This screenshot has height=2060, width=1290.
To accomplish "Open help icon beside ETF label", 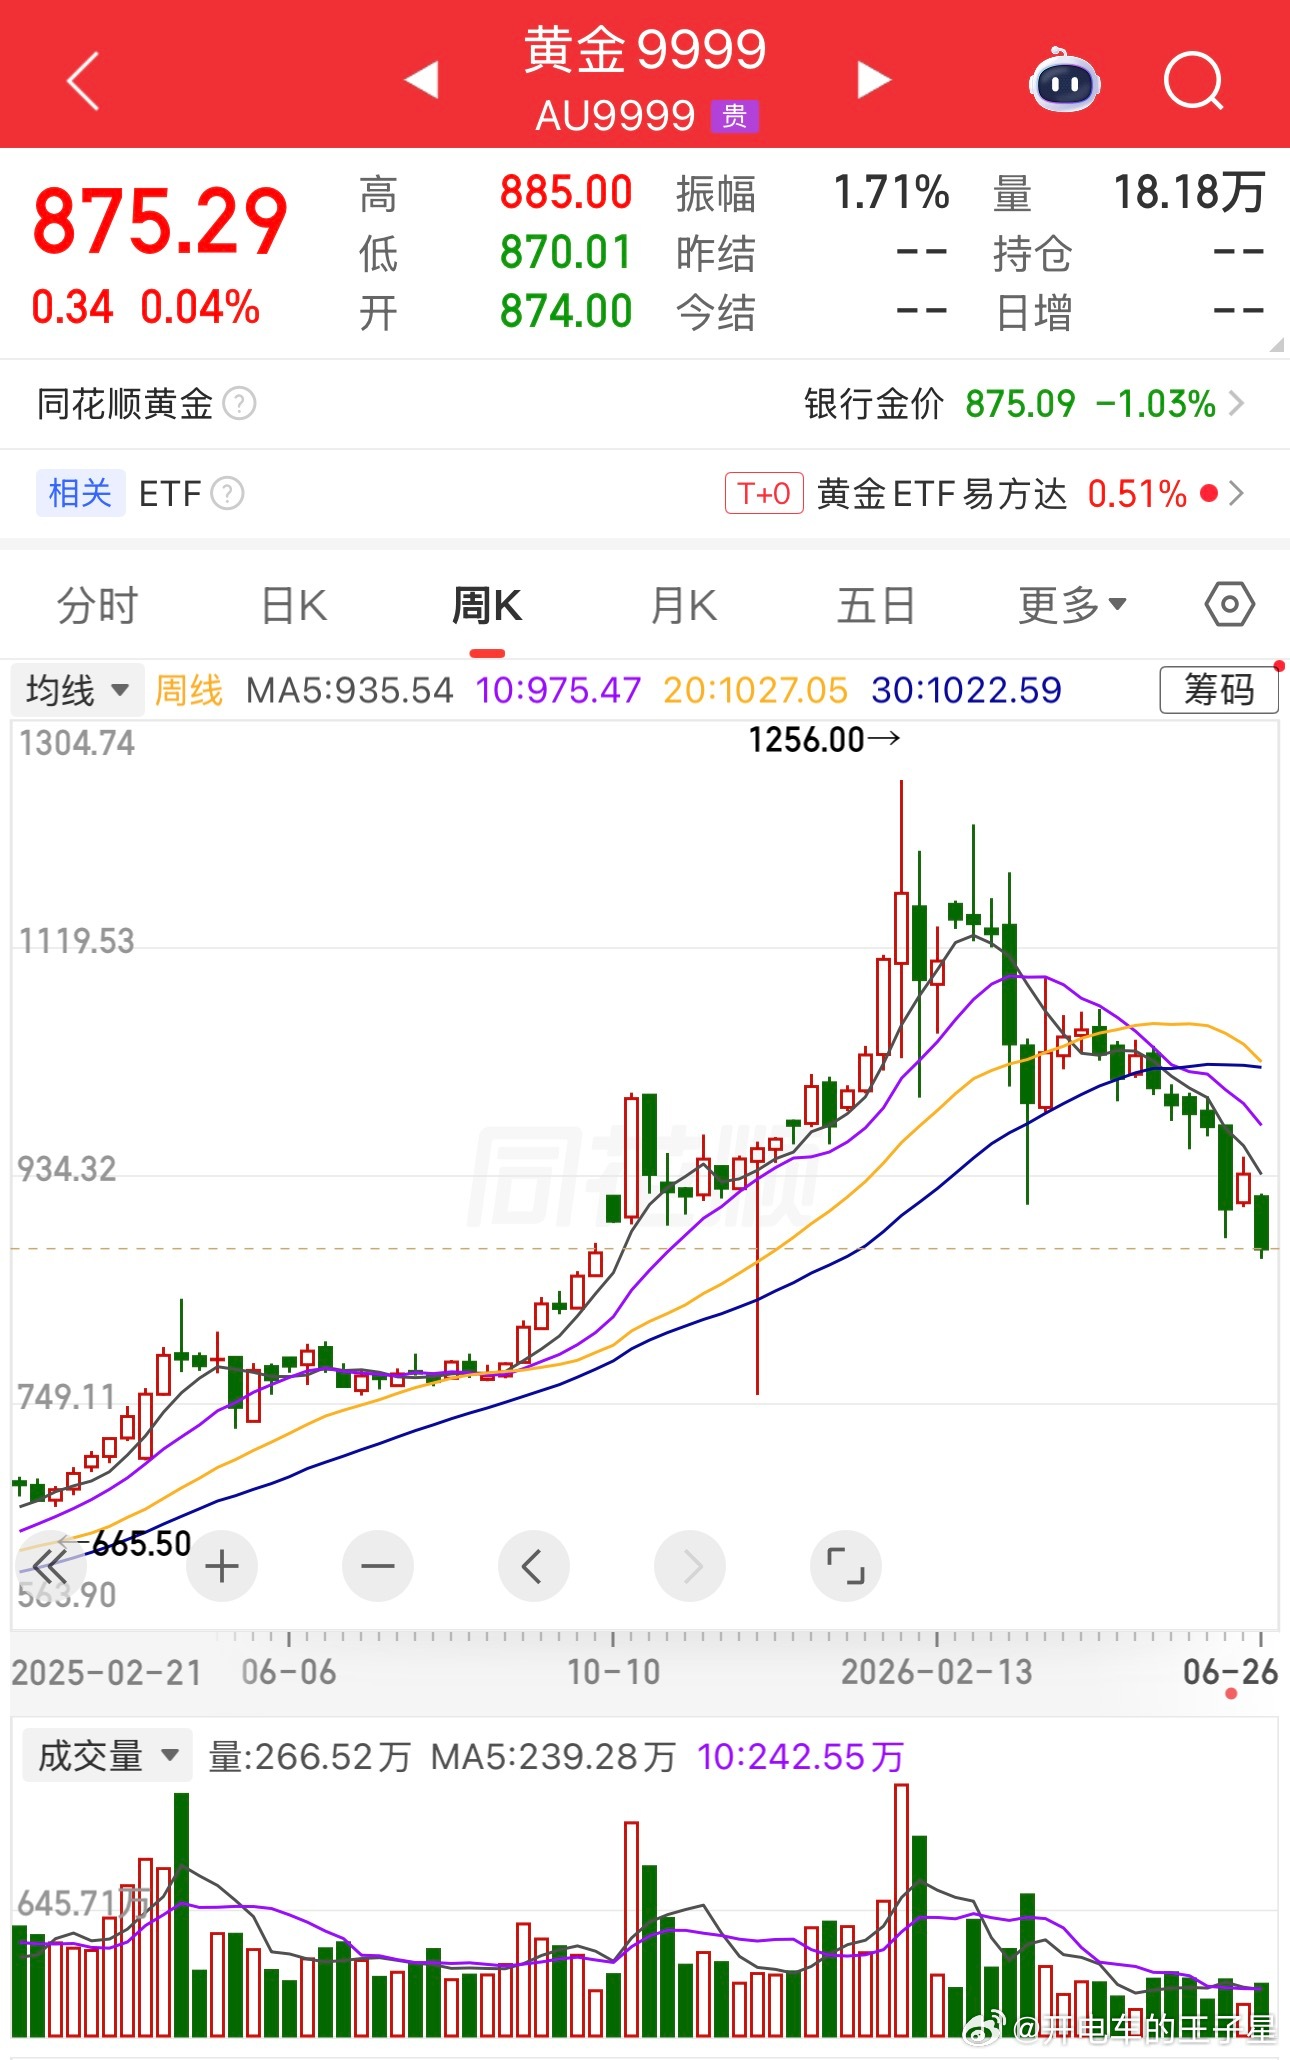I will click(x=228, y=493).
